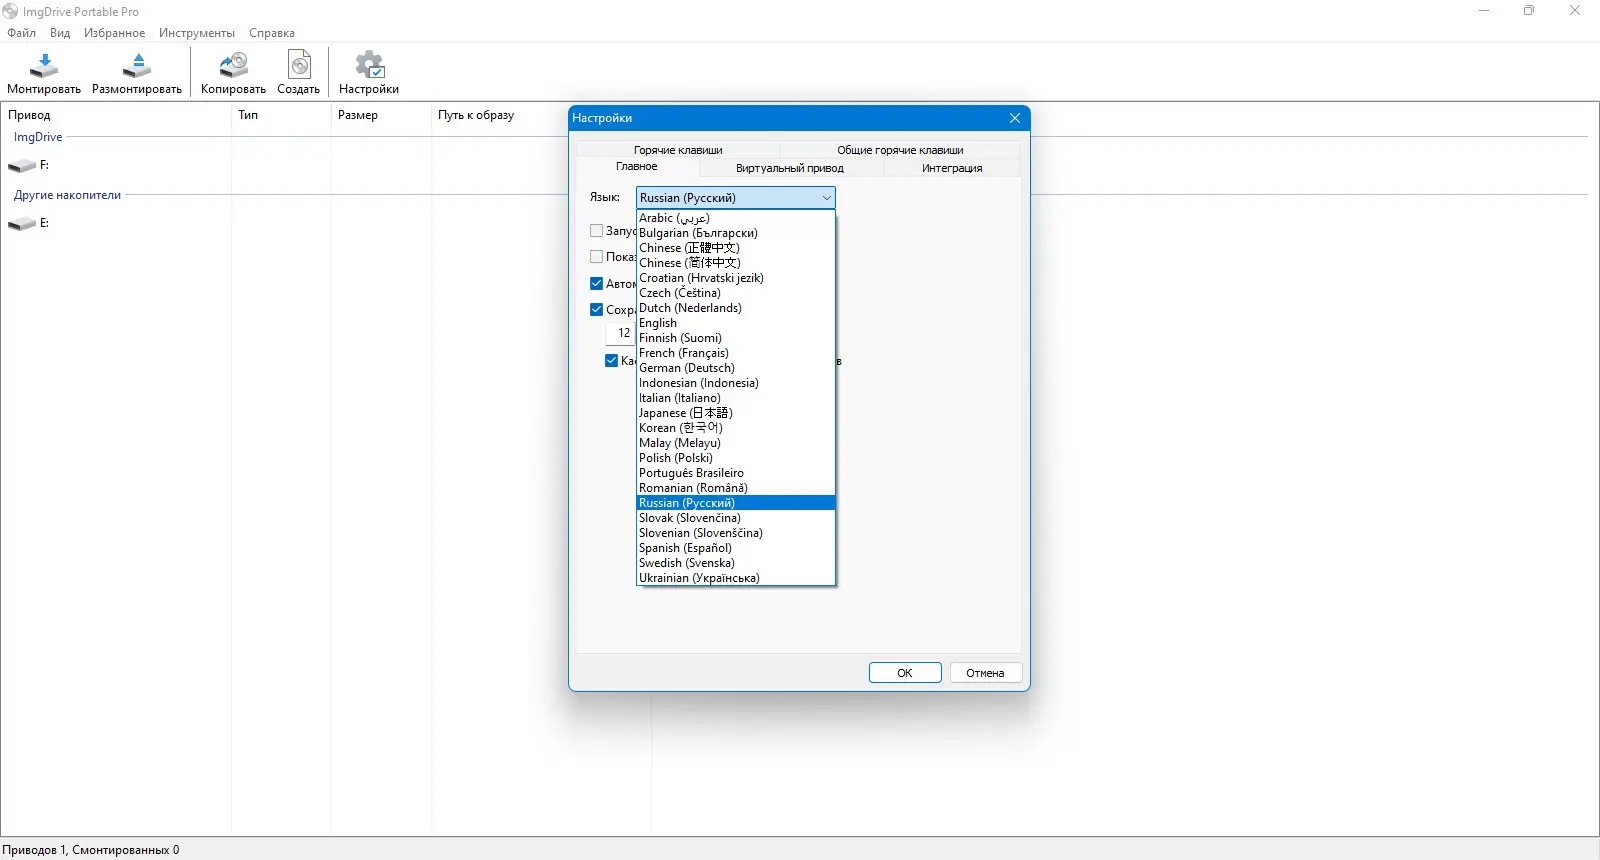Toggle the Показ checkbox in settings
Viewport: 1600px width, 860px height.
pos(597,257)
